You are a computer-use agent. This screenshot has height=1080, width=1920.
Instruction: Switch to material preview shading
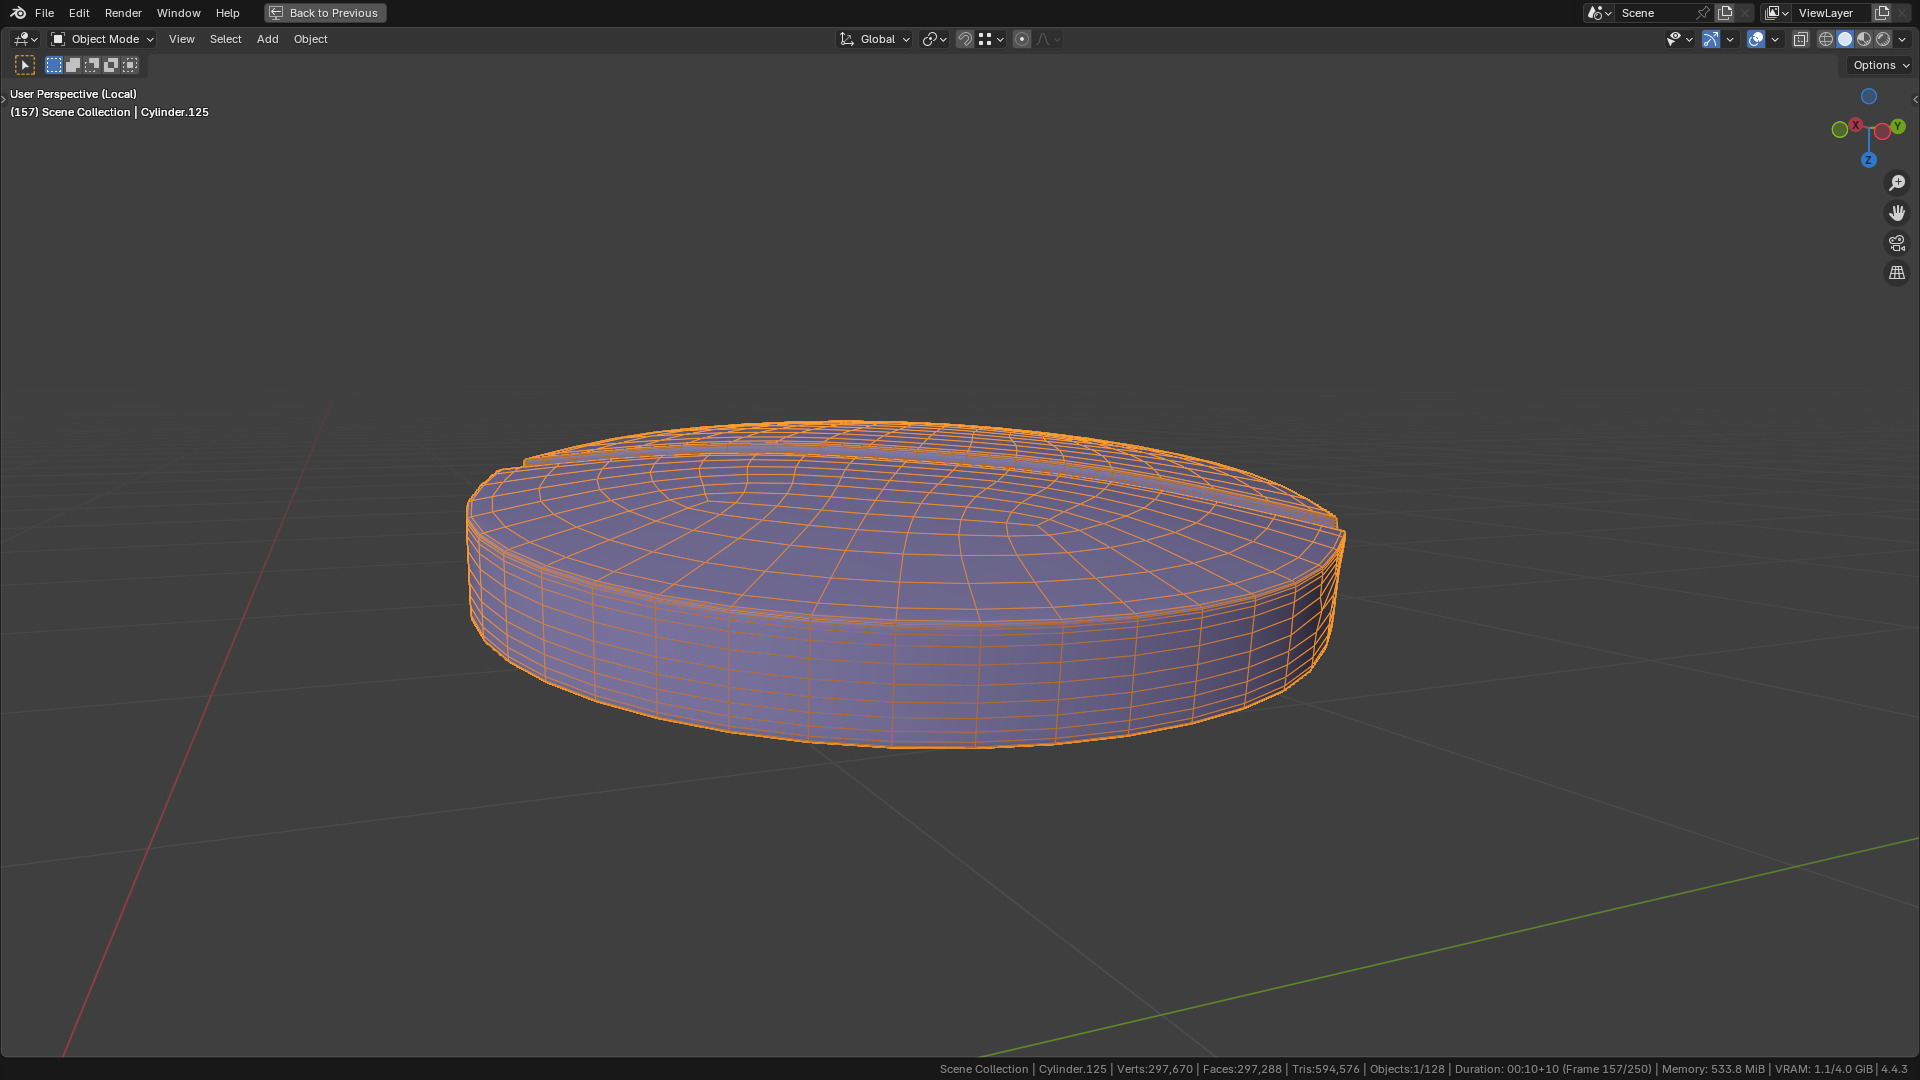pos(1864,39)
